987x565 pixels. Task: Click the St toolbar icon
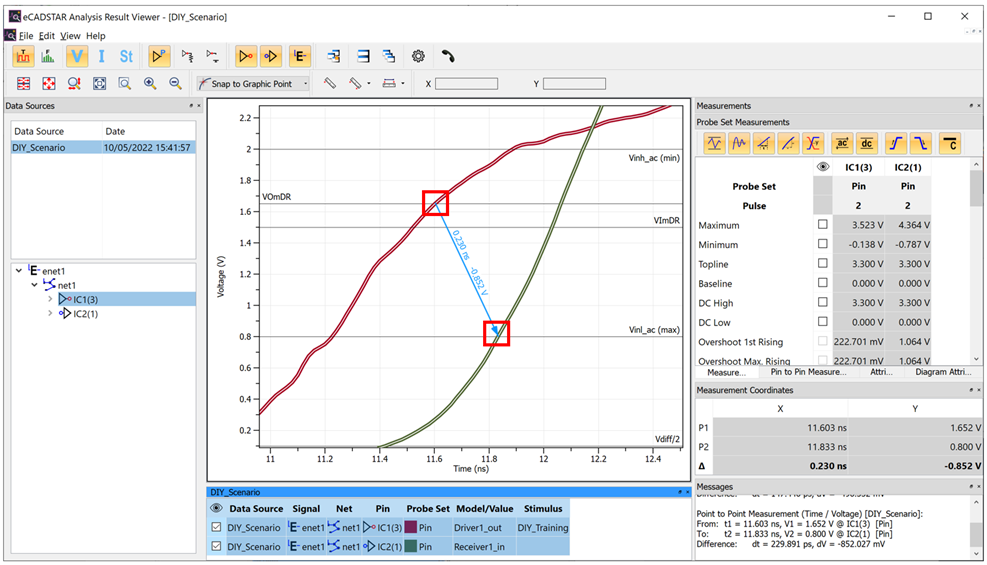click(x=126, y=57)
